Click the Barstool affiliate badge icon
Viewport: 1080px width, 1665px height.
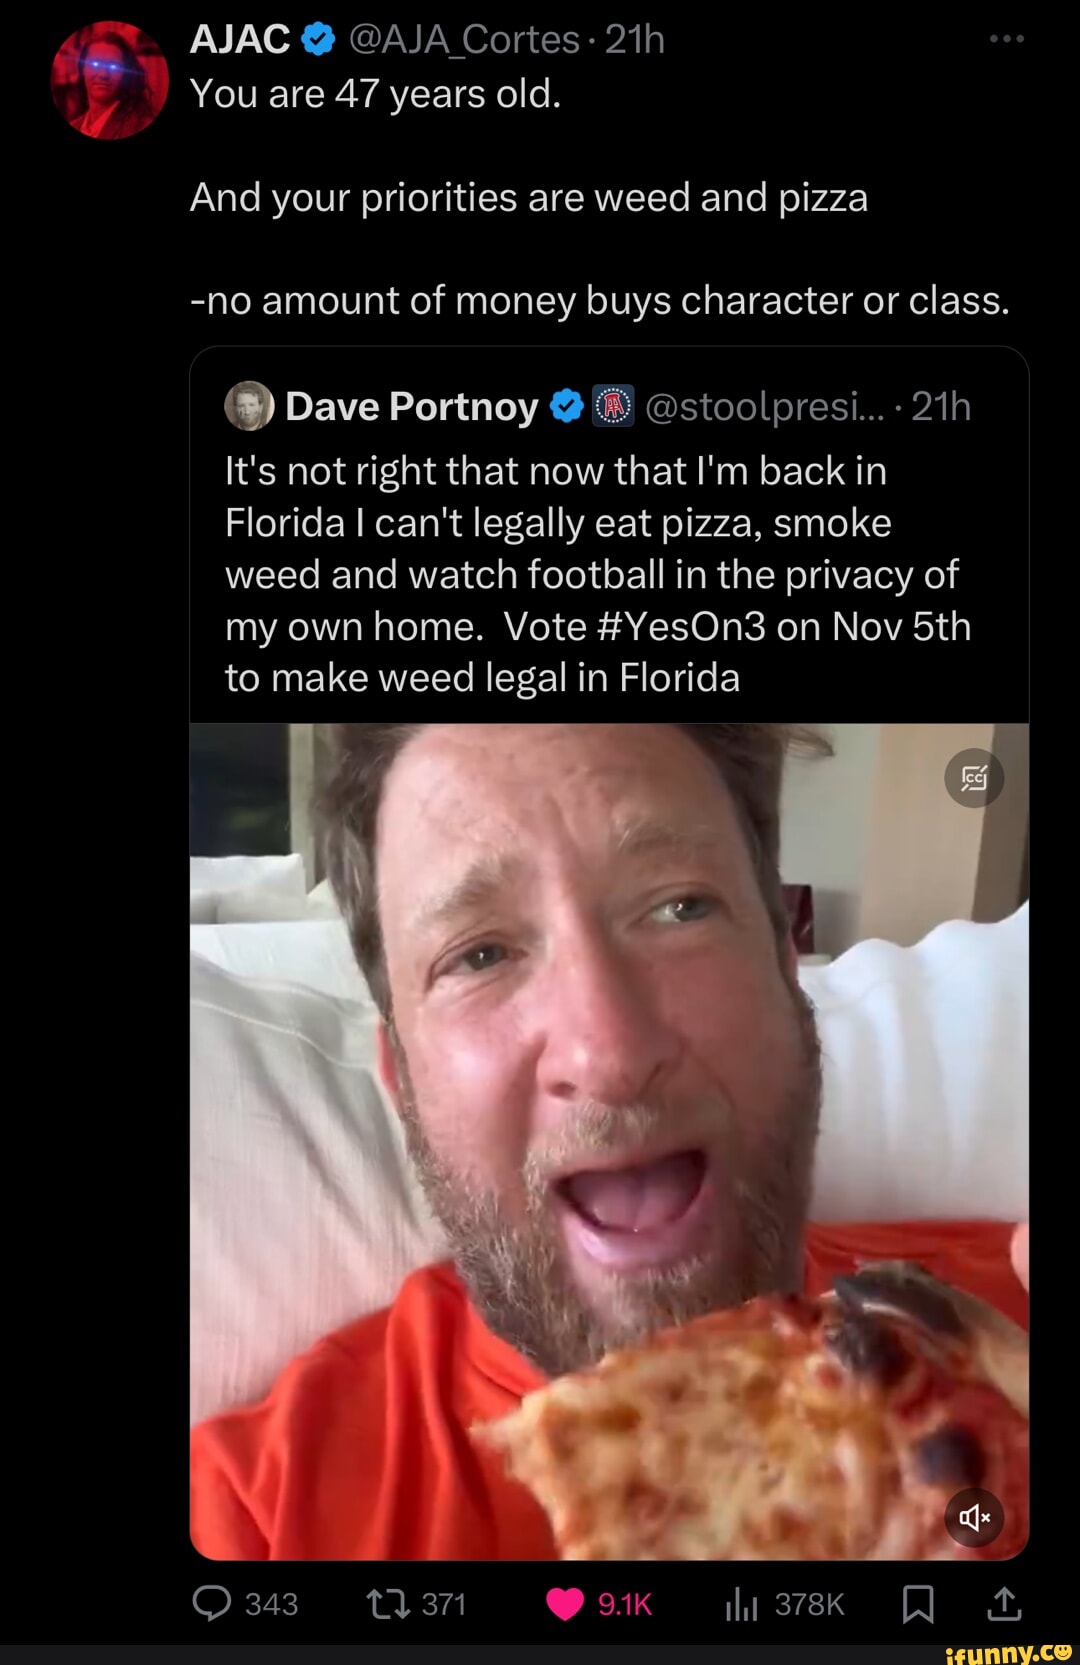point(614,406)
